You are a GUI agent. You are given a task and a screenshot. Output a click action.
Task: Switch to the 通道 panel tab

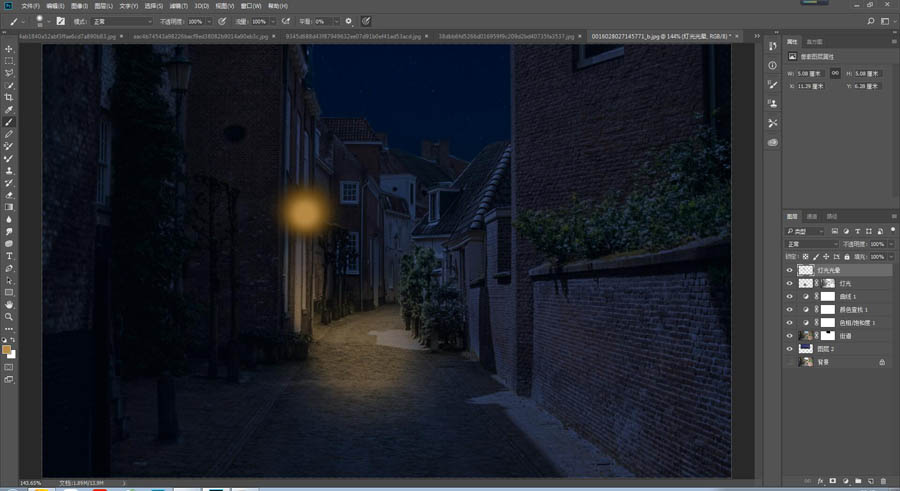click(x=812, y=216)
